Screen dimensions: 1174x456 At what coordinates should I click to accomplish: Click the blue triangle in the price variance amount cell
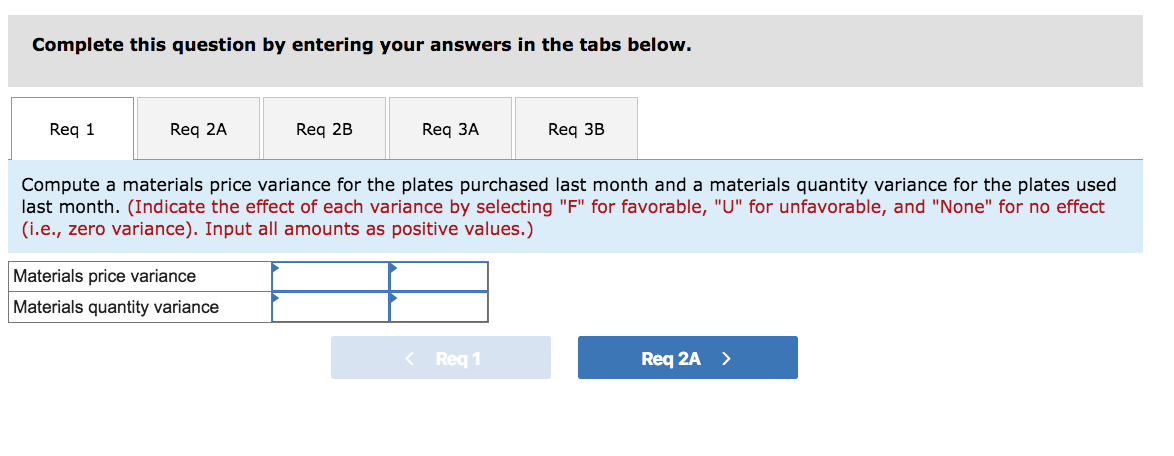click(x=276, y=267)
